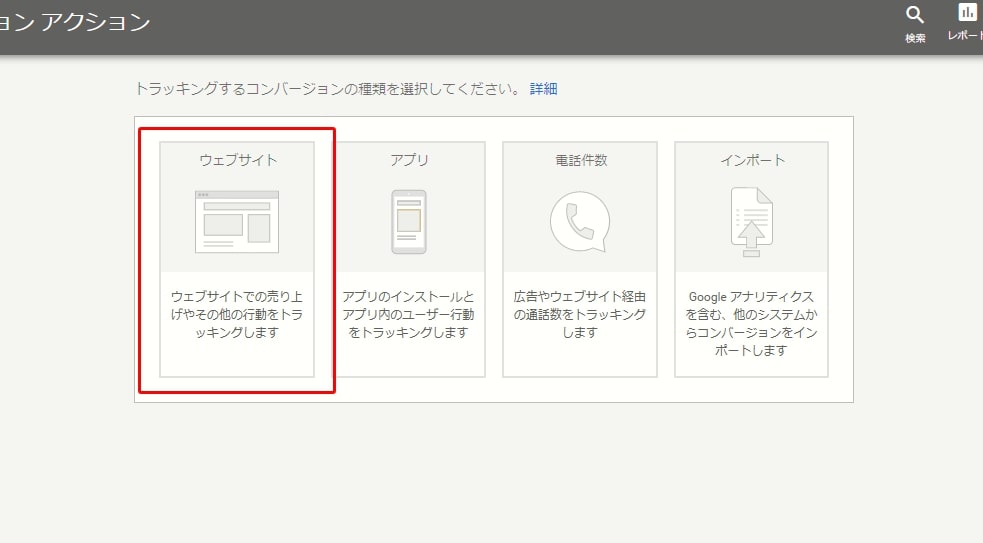983x543 pixels.
Task: Click the import document upload icon
Action: (752, 222)
